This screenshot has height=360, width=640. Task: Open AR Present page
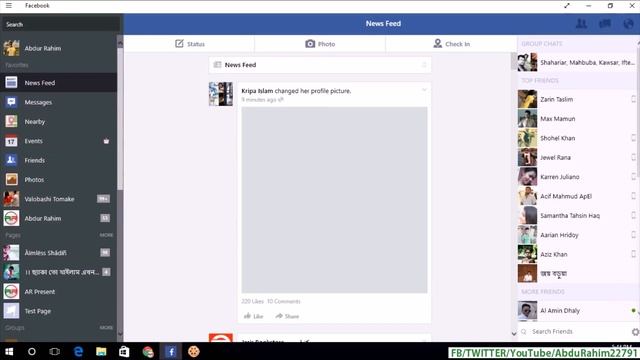tap(58, 291)
